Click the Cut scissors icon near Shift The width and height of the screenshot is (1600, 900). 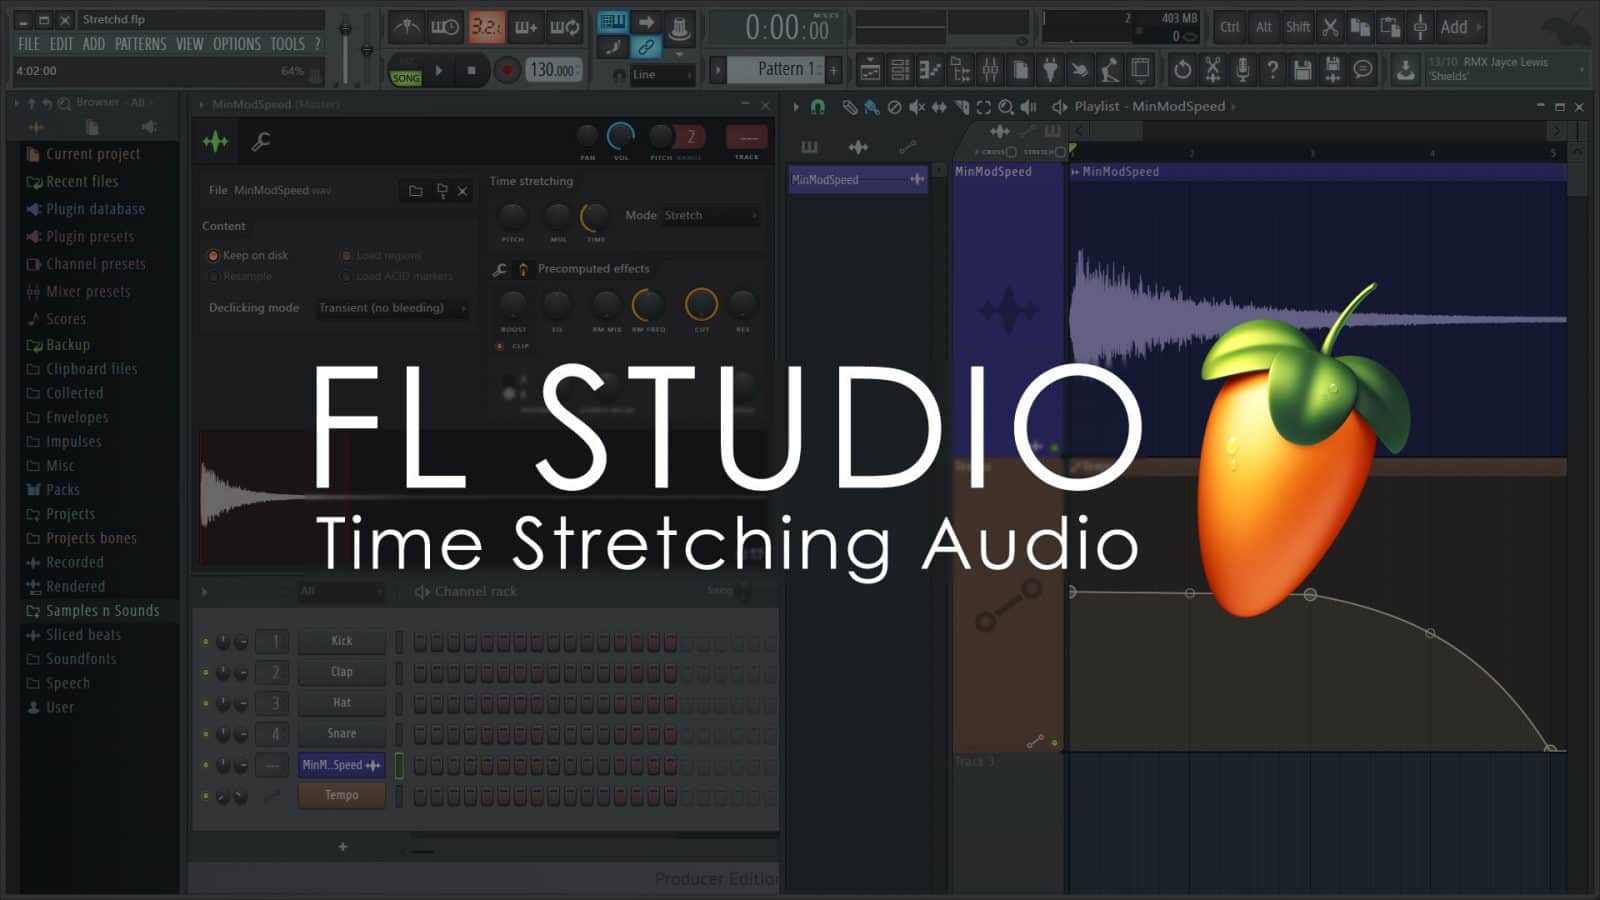pos(1330,27)
